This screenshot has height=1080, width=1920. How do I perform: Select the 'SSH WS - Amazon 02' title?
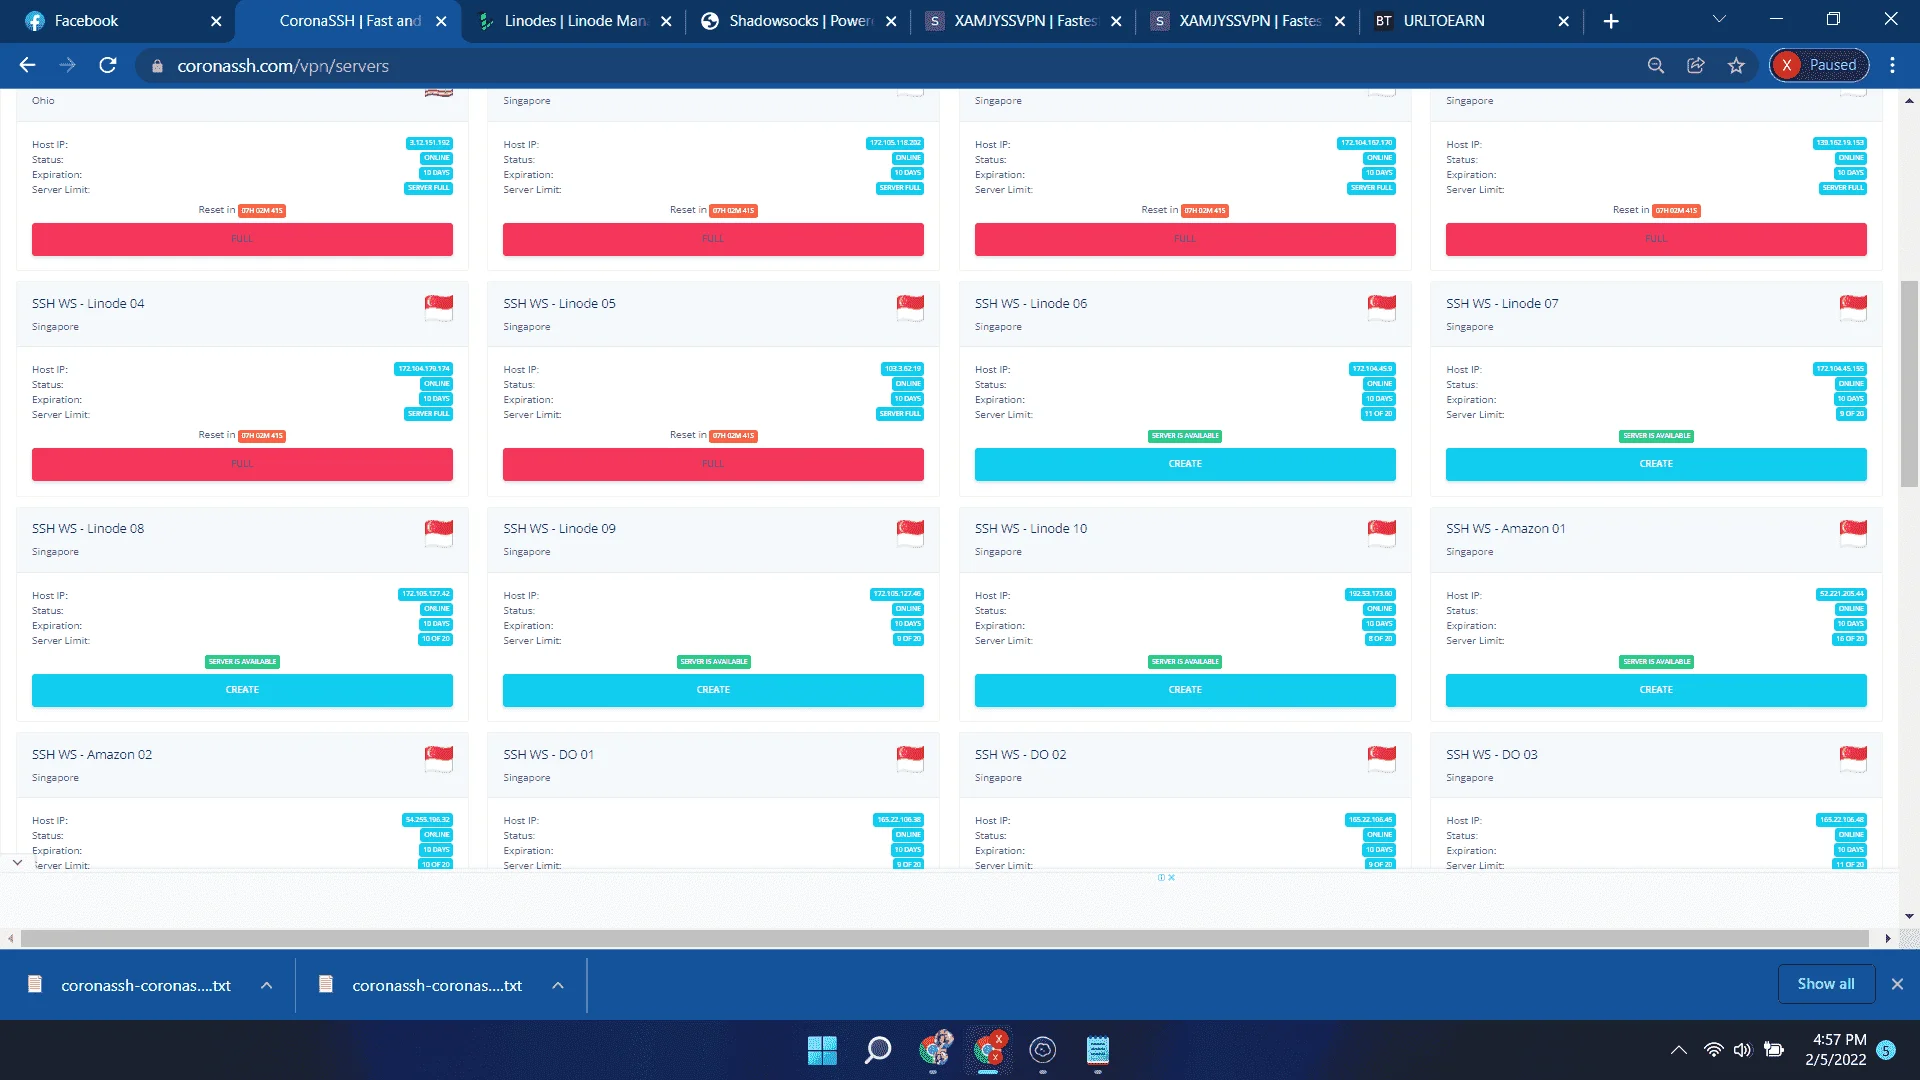coord(92,755)
